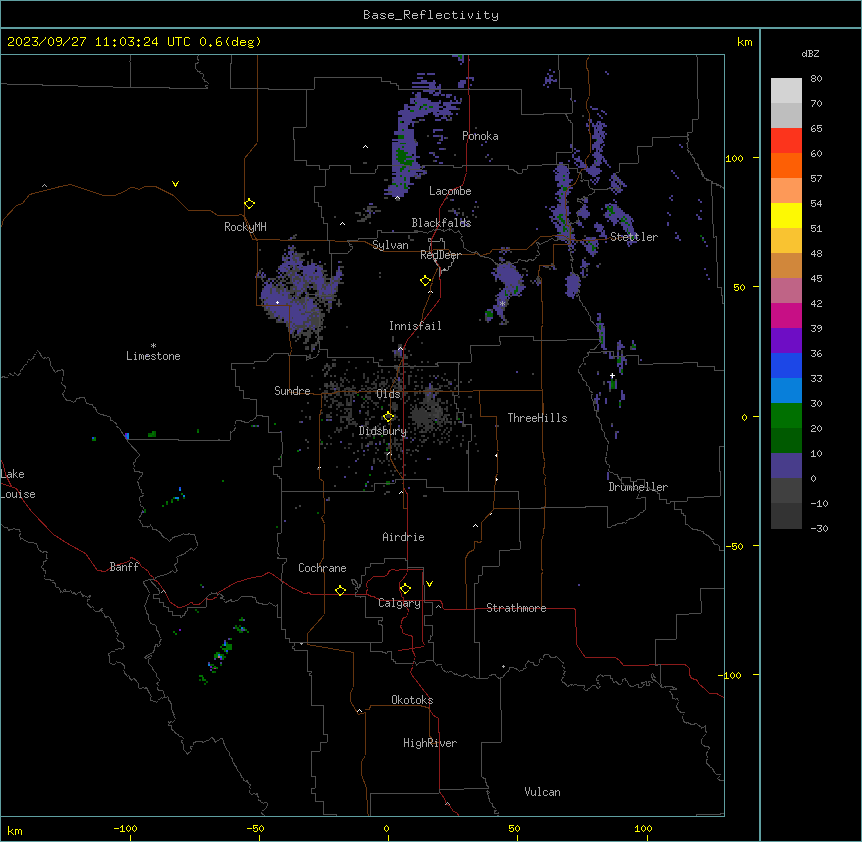Viewport: 862px width, 842px height.
Task: Click the Cochrane city label
Action: [322, 568]
